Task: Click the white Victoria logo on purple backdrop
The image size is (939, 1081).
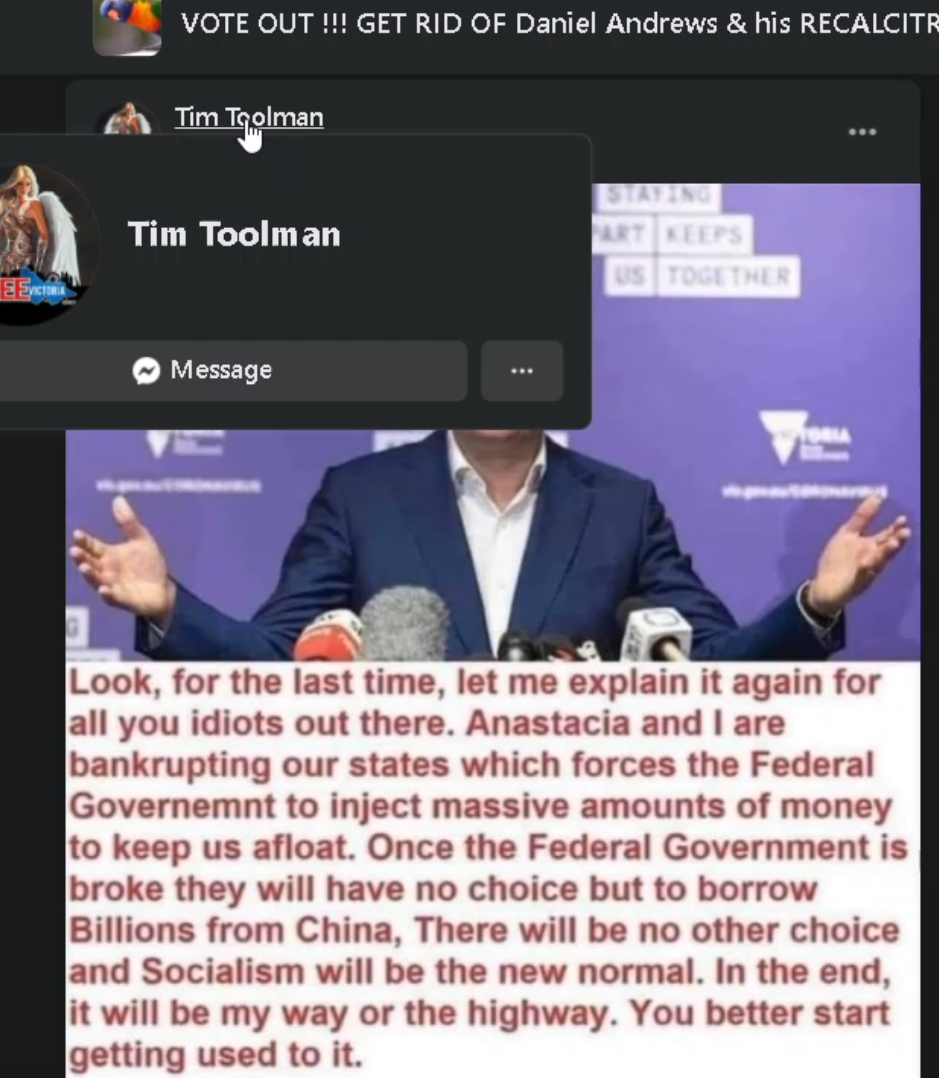Action: coord(805,436)
